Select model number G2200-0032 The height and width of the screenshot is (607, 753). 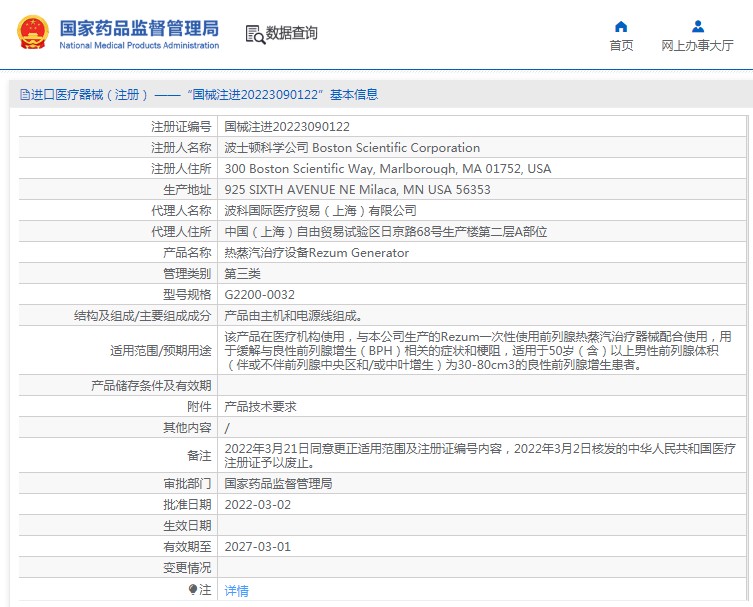point(260,294)
